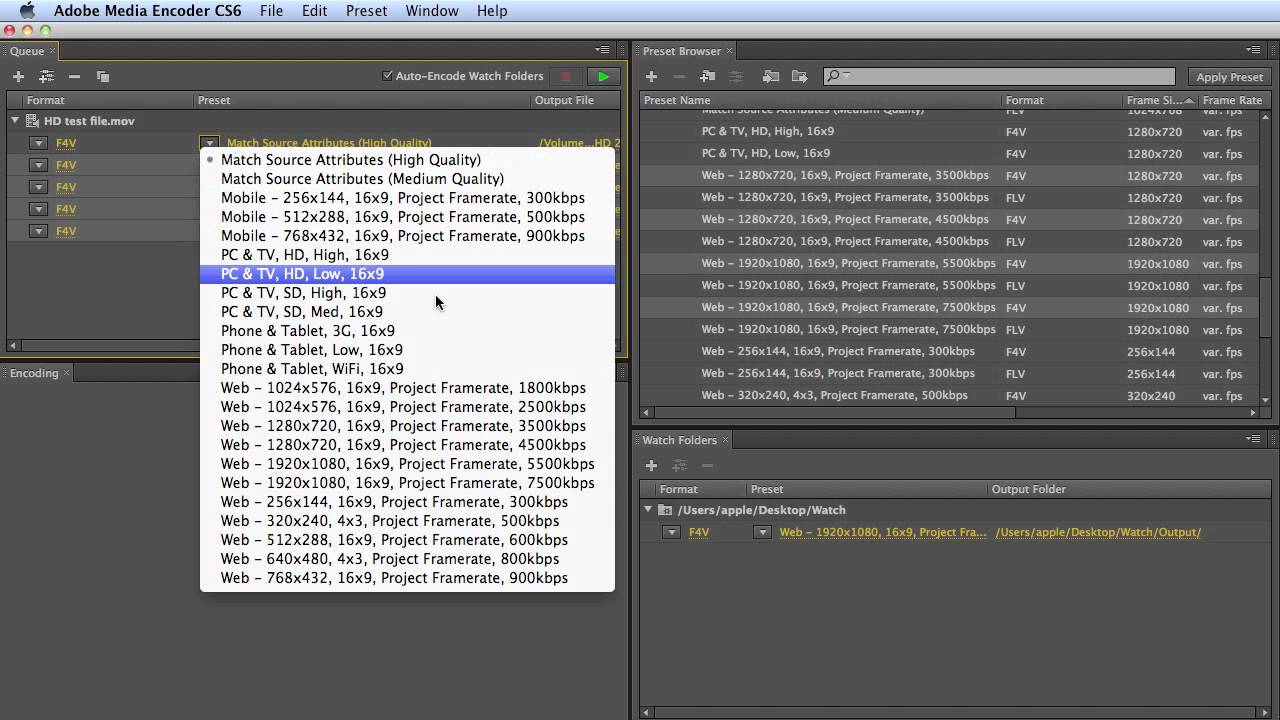Viewport: 1280px width, 720px height.
Task: Select preset row PC & TV, HD, High, 16x9
Action: (x=948, y=131)
